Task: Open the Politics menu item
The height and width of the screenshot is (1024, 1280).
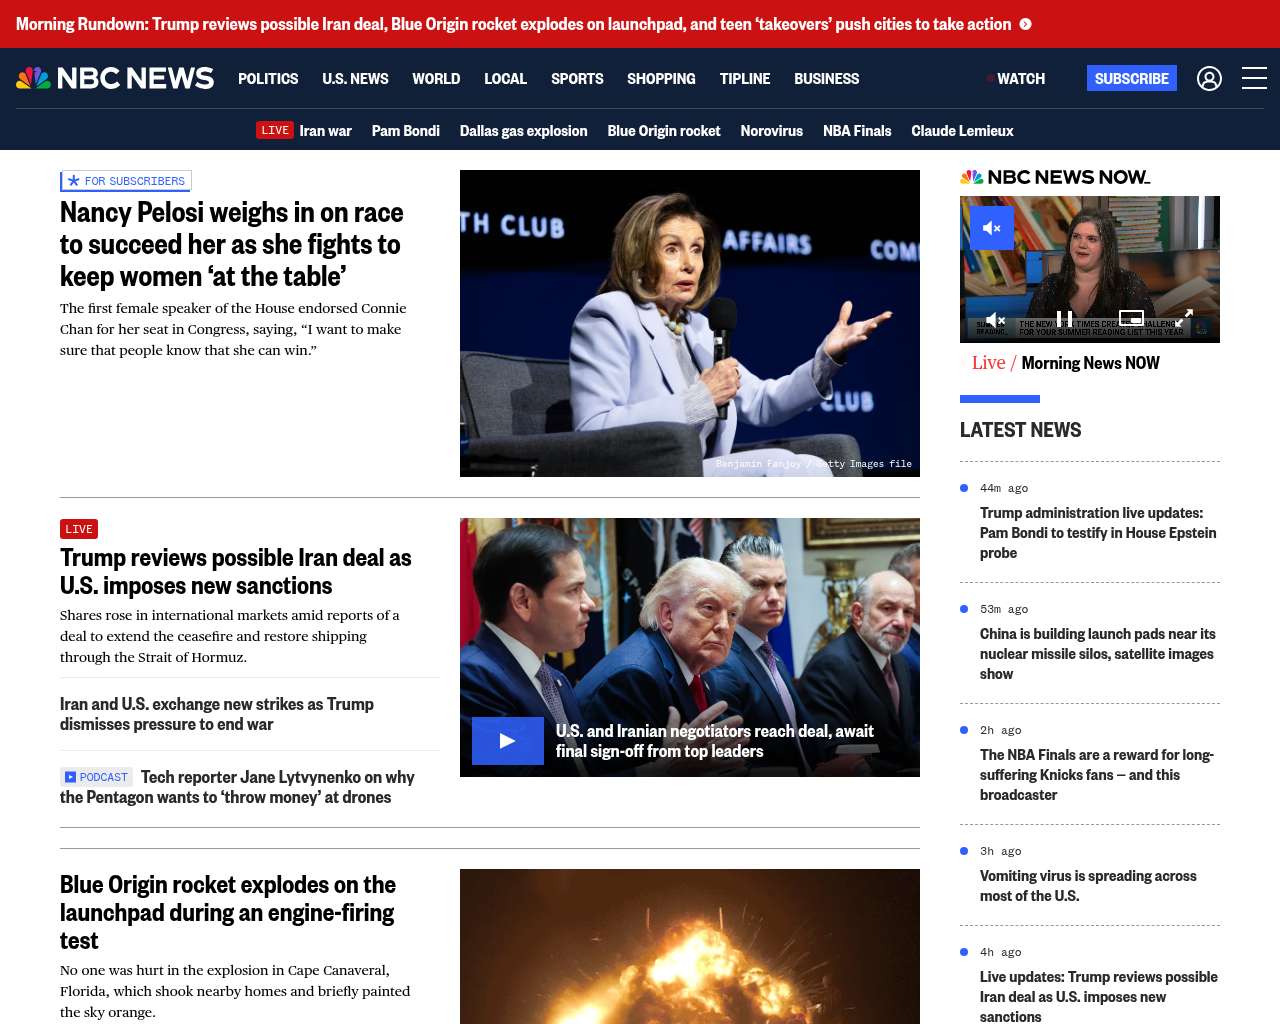Action: 268,78
